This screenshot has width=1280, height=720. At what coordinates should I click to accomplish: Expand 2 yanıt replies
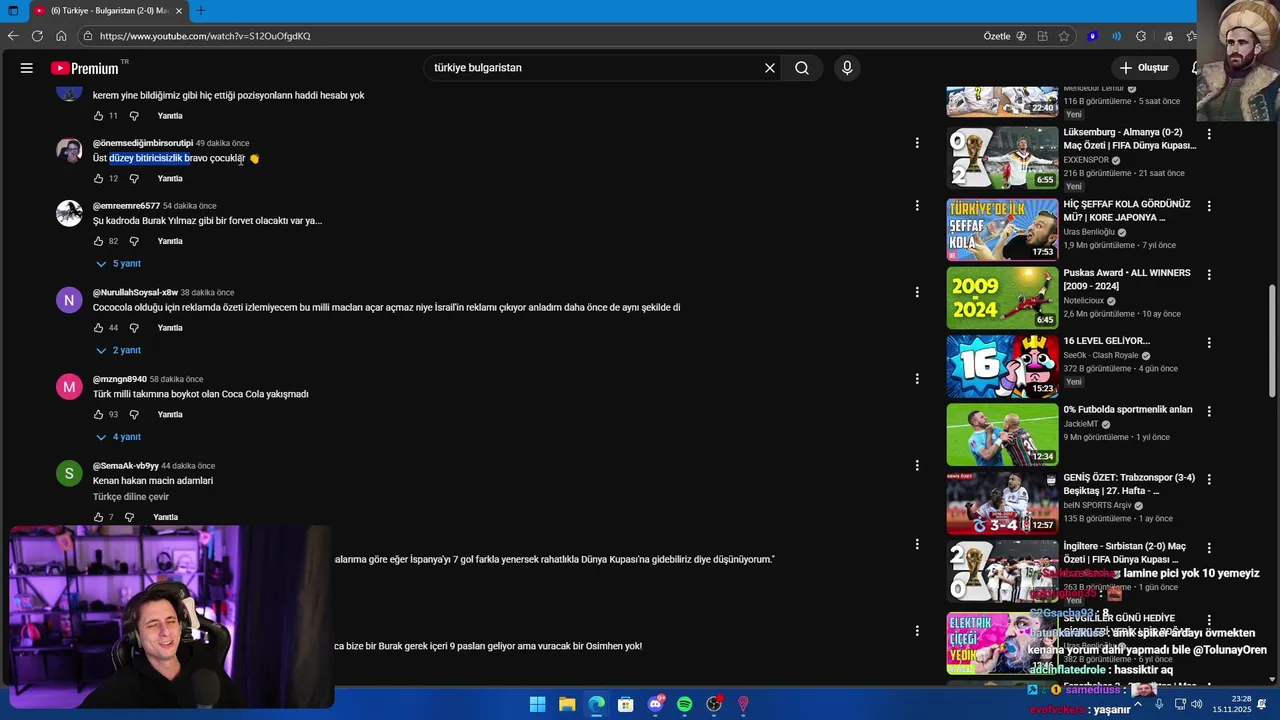point(118,351)
